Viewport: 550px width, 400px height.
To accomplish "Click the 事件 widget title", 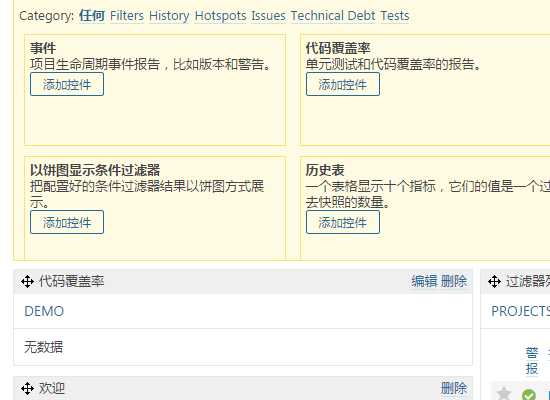I will 43,48.
